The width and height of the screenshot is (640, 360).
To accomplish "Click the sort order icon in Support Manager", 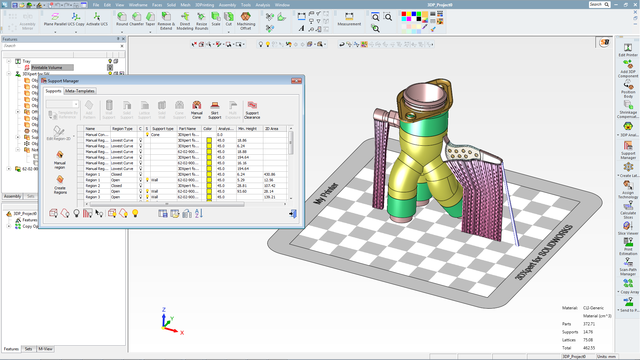I will [x=199, y=213].
